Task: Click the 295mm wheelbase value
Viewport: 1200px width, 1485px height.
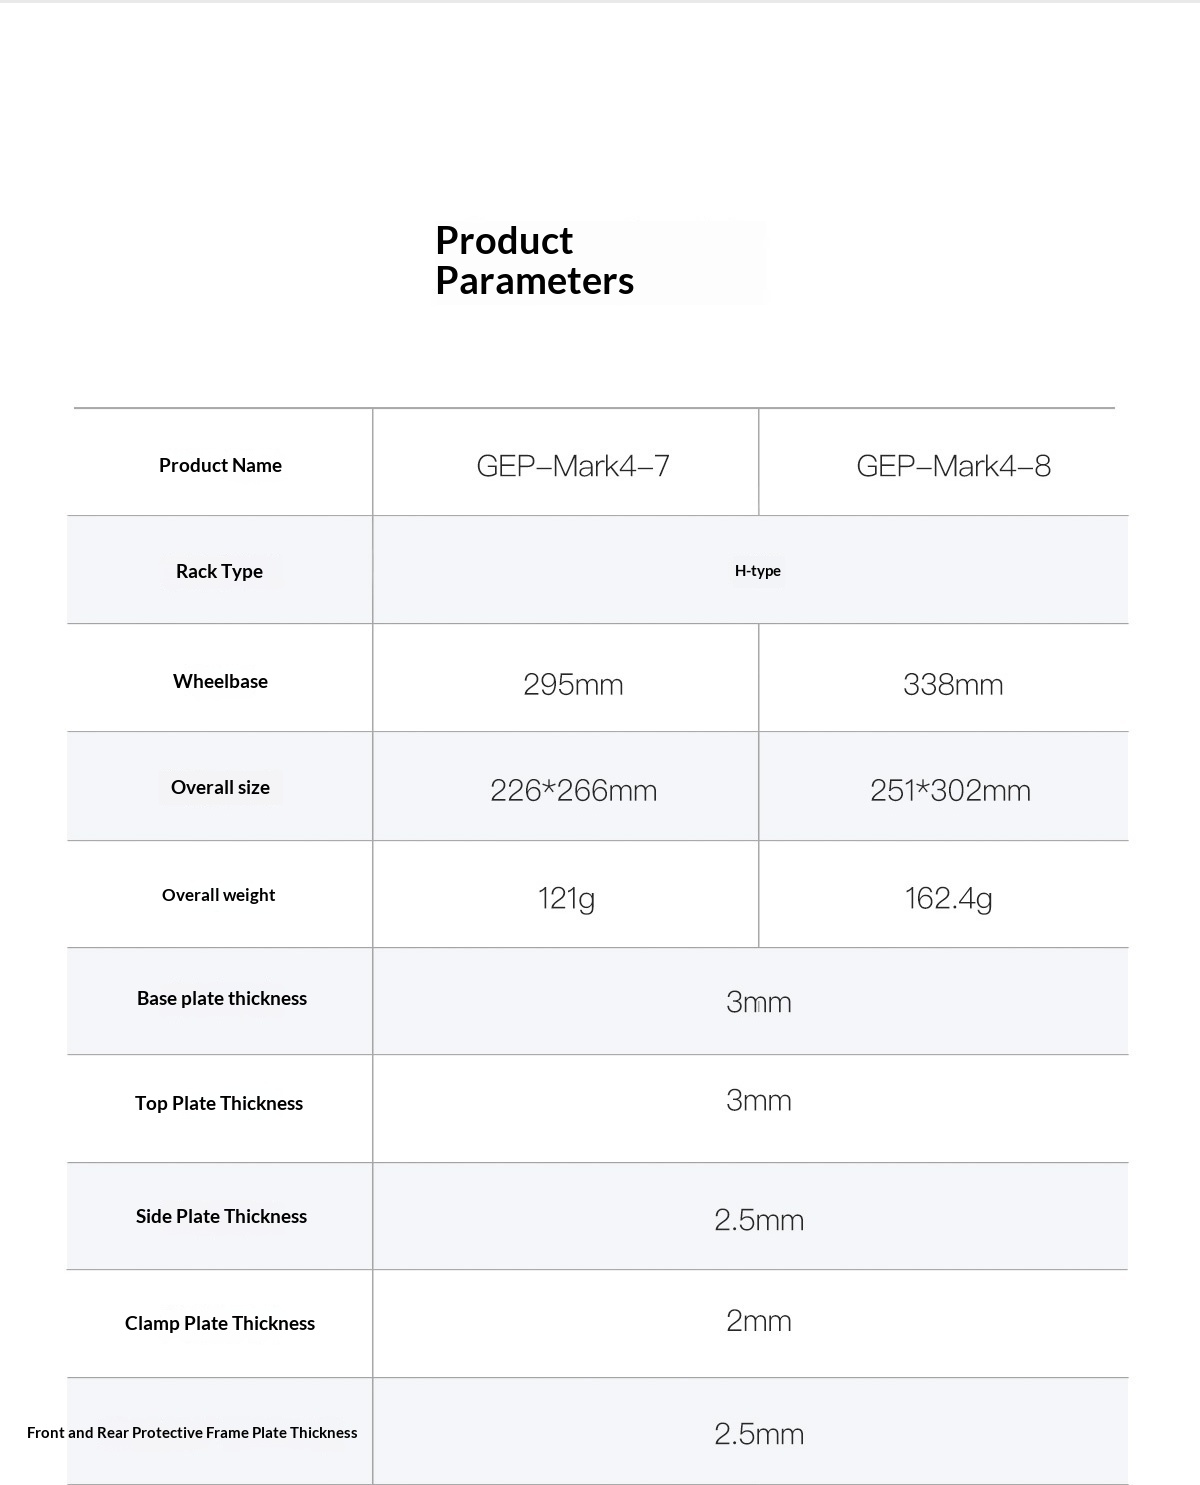Action: [x=573, y=685]
